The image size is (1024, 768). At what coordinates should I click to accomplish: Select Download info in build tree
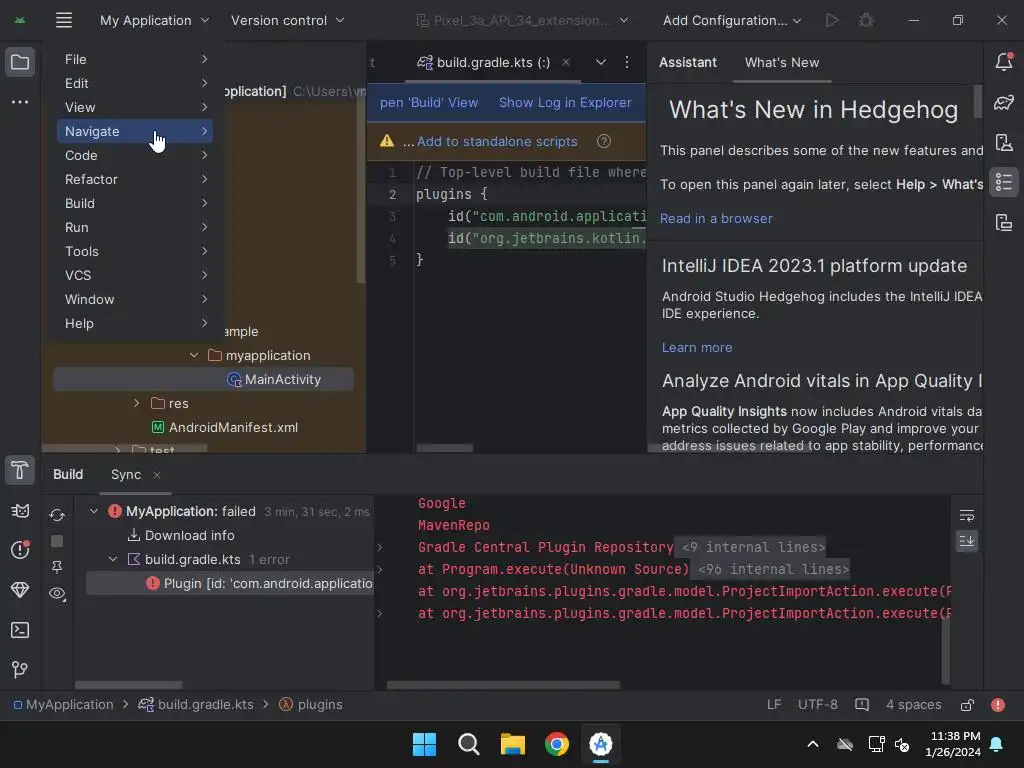[189, 535]
